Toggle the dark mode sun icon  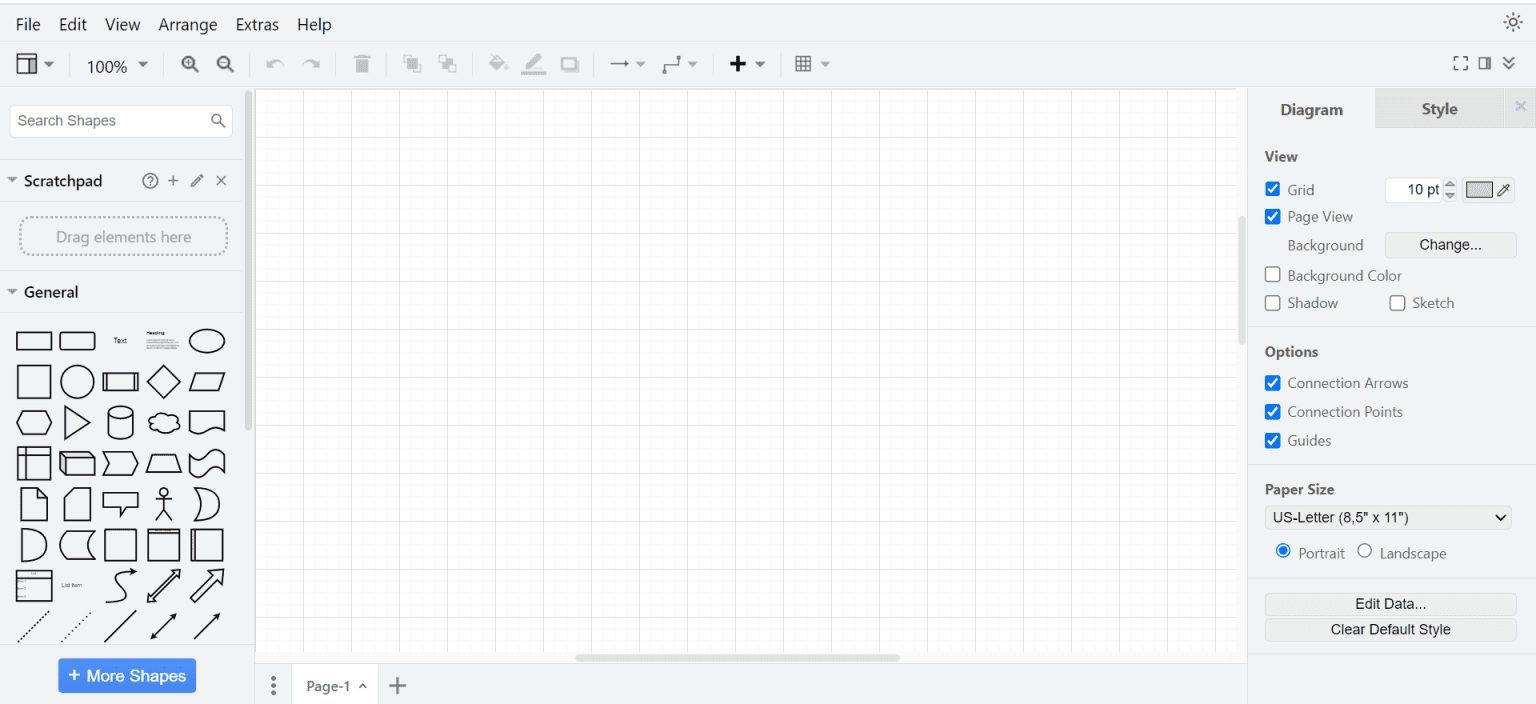(x=1511, y=21)
